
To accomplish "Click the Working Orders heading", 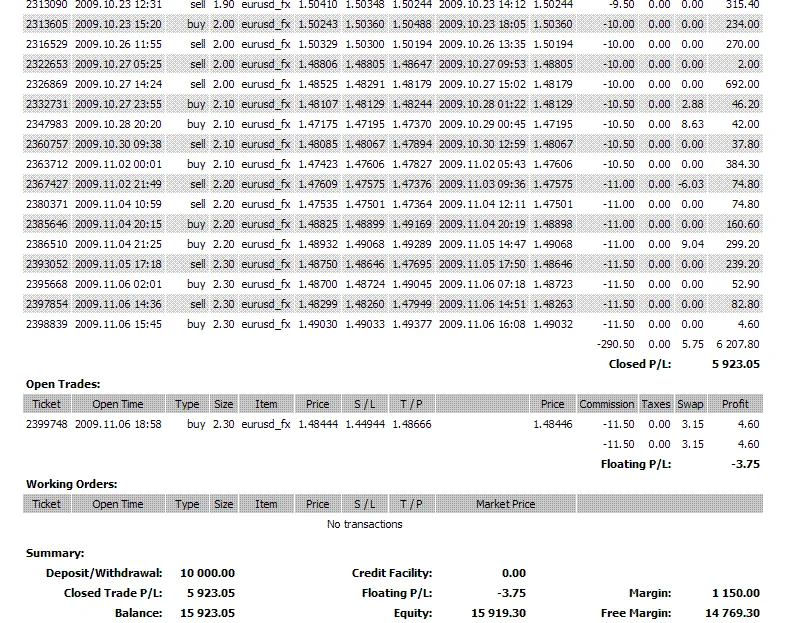I will [x=72, y=484].
